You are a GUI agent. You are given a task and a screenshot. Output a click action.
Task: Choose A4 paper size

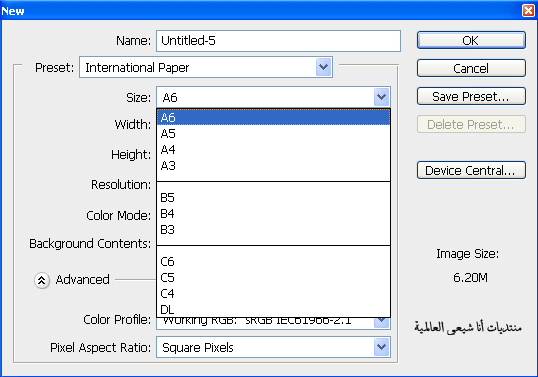(x=273, y=150)
